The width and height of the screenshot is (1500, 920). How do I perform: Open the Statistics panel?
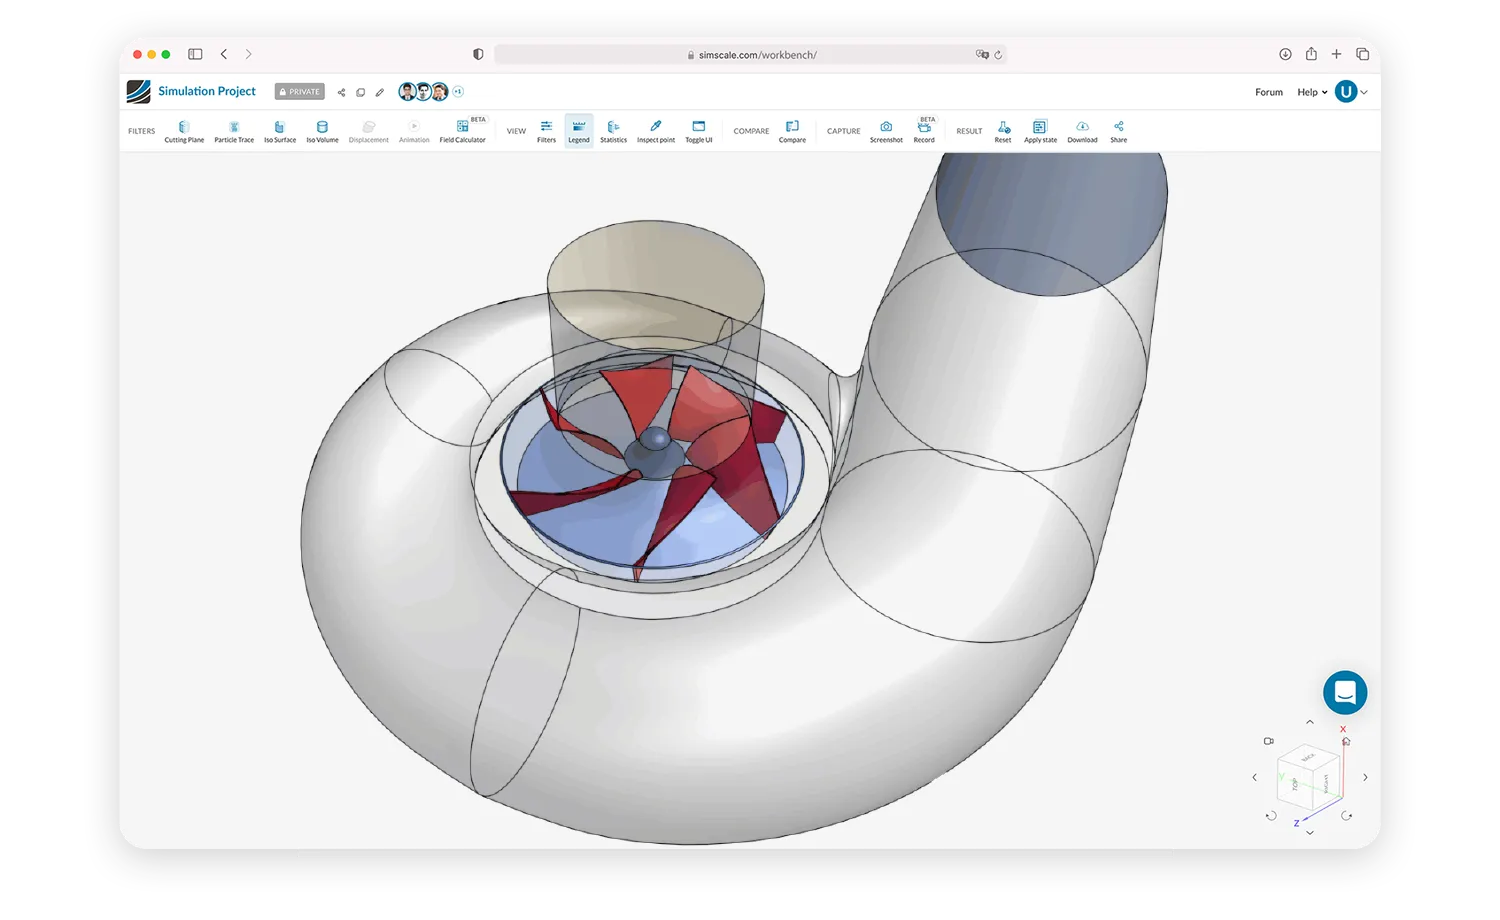click(613, 131)
